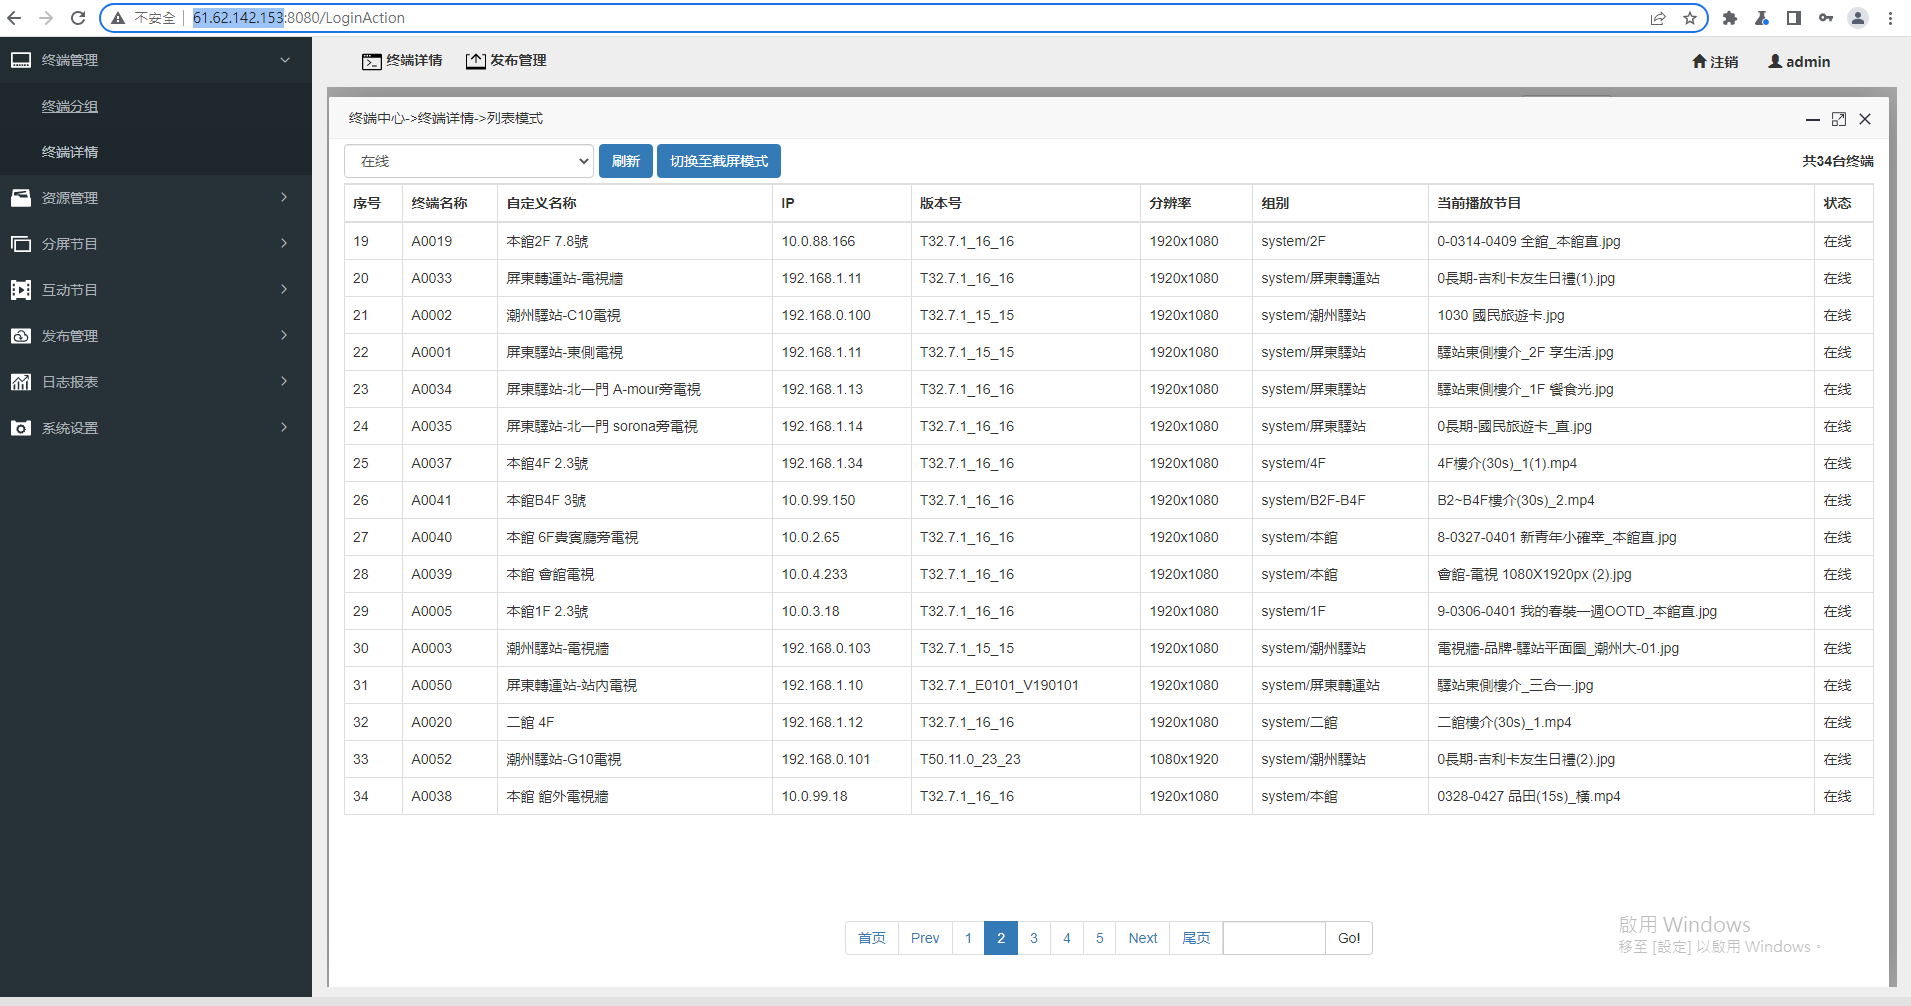Screen dimensions: 1911x1006
Task: Reload the browser page
Action: pos(78,18)
